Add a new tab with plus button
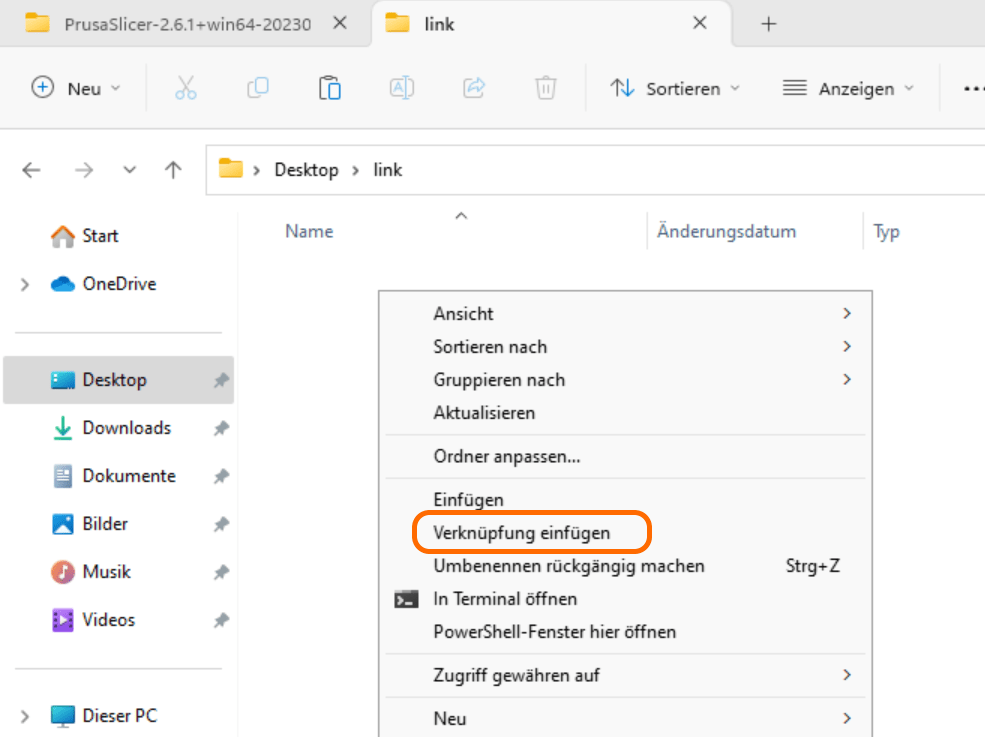Image resolution: width=985 pixels, height=737 pixels. [768, 24]
